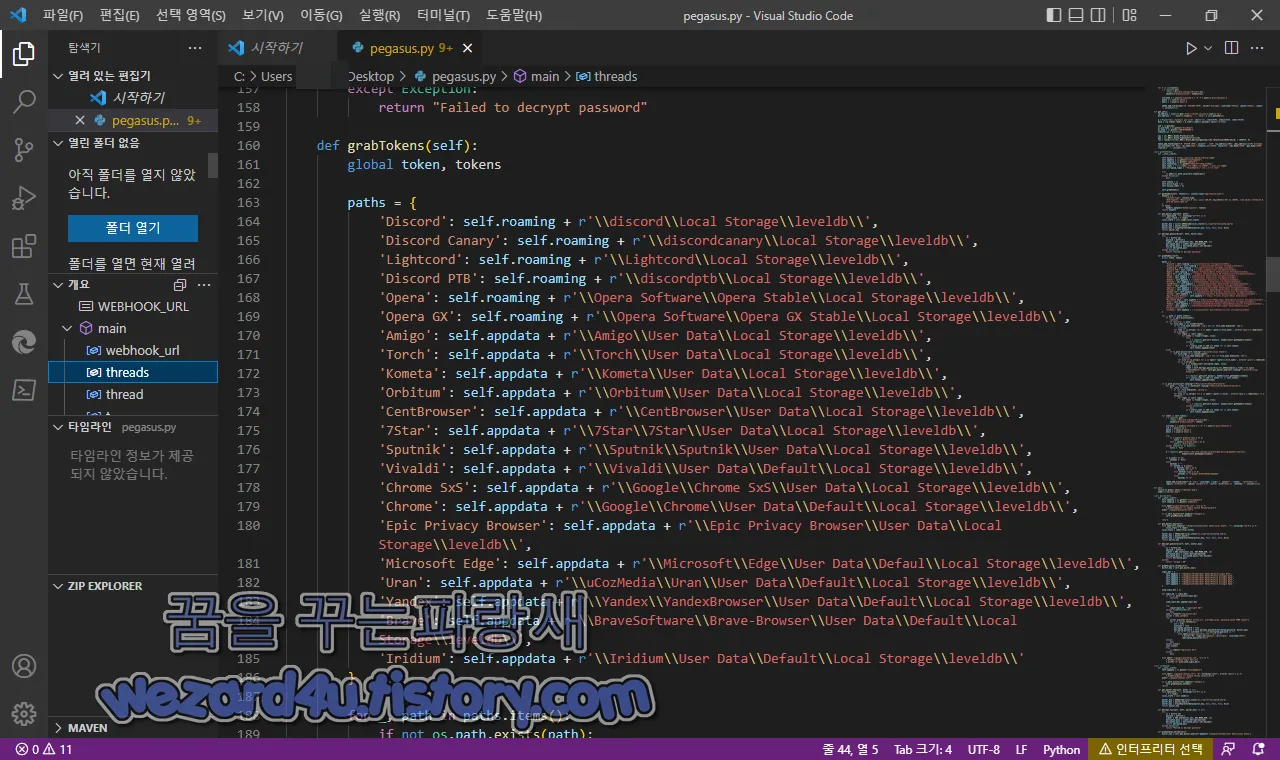Close the pegasus.py editor tab
The image size is (1280, 760).
[467, 48]
